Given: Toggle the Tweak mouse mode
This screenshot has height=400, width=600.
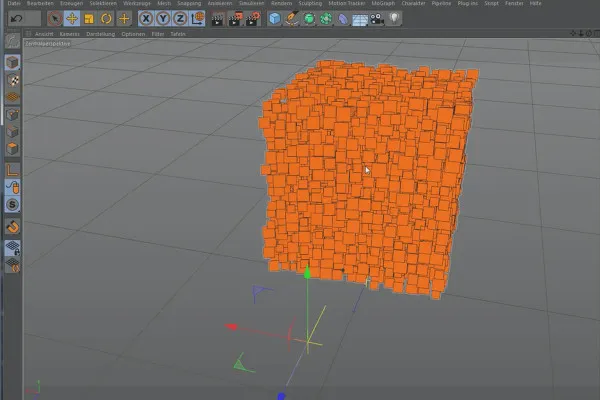Looking at the screenshot, I should click(12, 187).
